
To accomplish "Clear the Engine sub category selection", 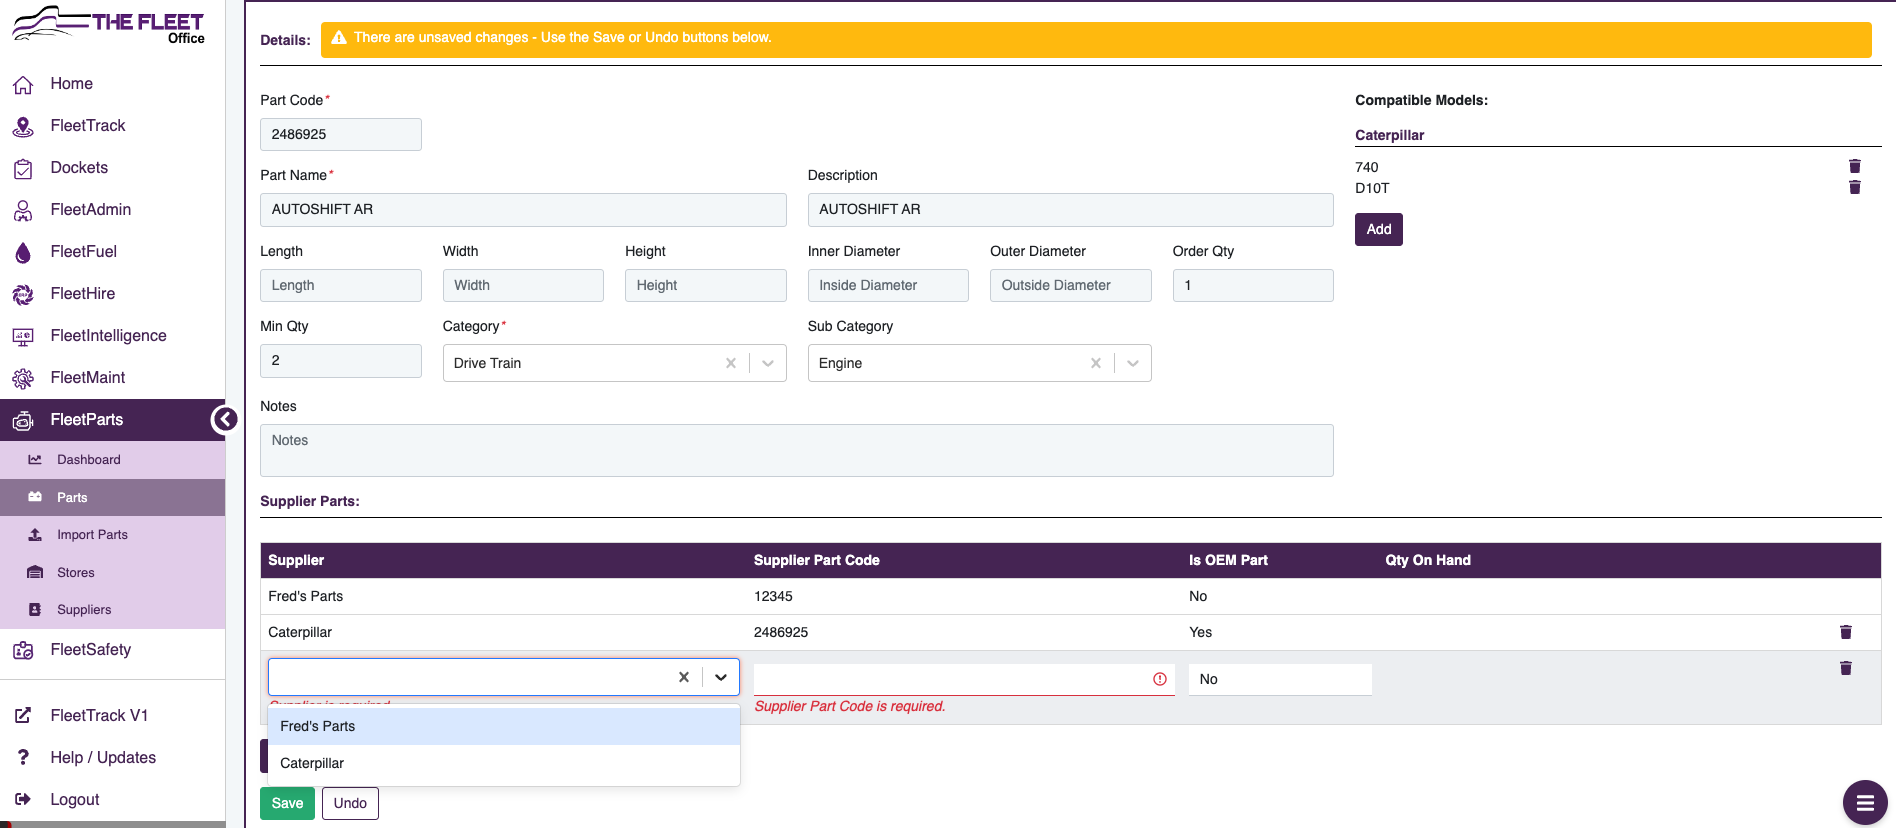I will 1096,363.
